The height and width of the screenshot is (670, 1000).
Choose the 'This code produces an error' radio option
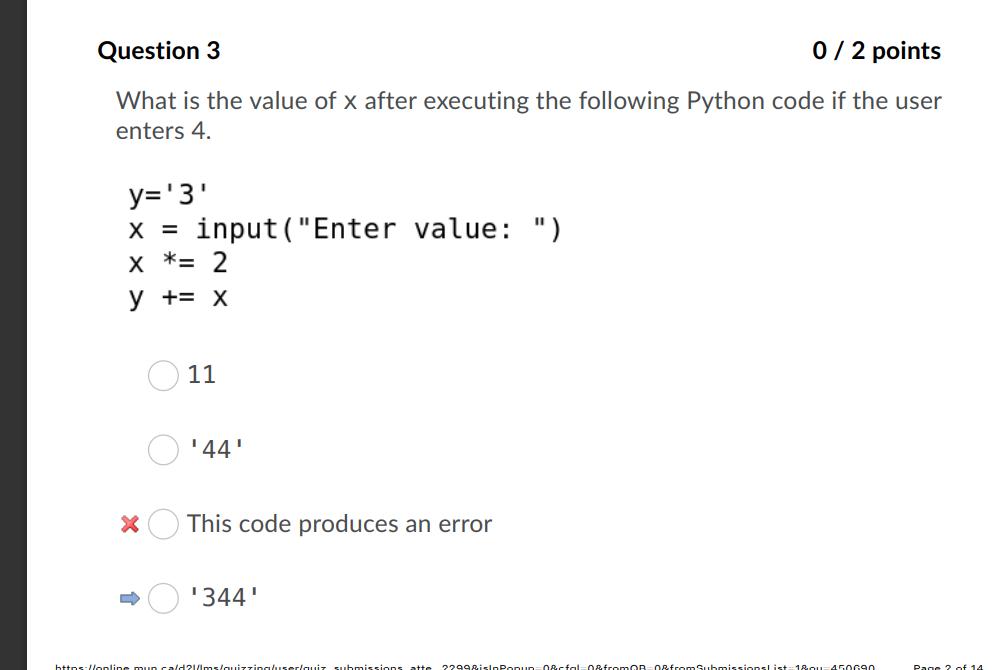pos(162,524)
